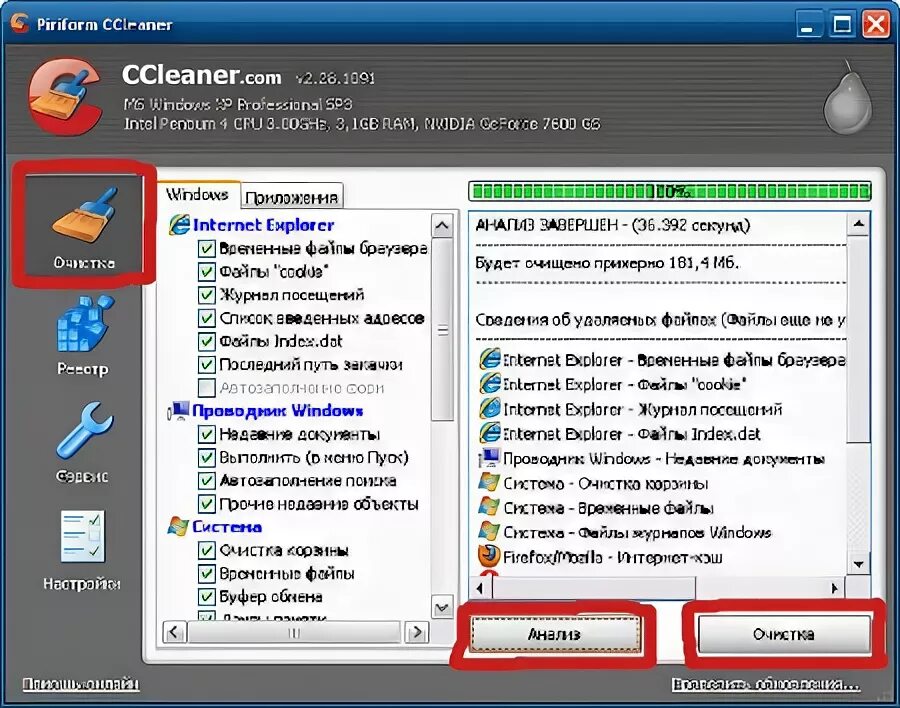This screenshot has width=900, height=708.
Task: Uncheck Файлы "cookie" checkbox
Action: (206, 272)
